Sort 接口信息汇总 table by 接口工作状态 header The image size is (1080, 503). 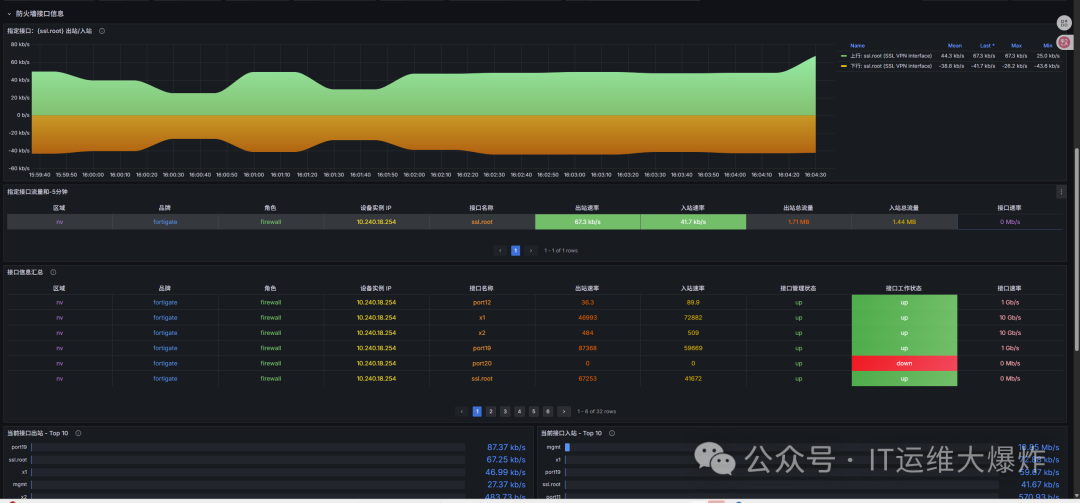pos(904,288)
